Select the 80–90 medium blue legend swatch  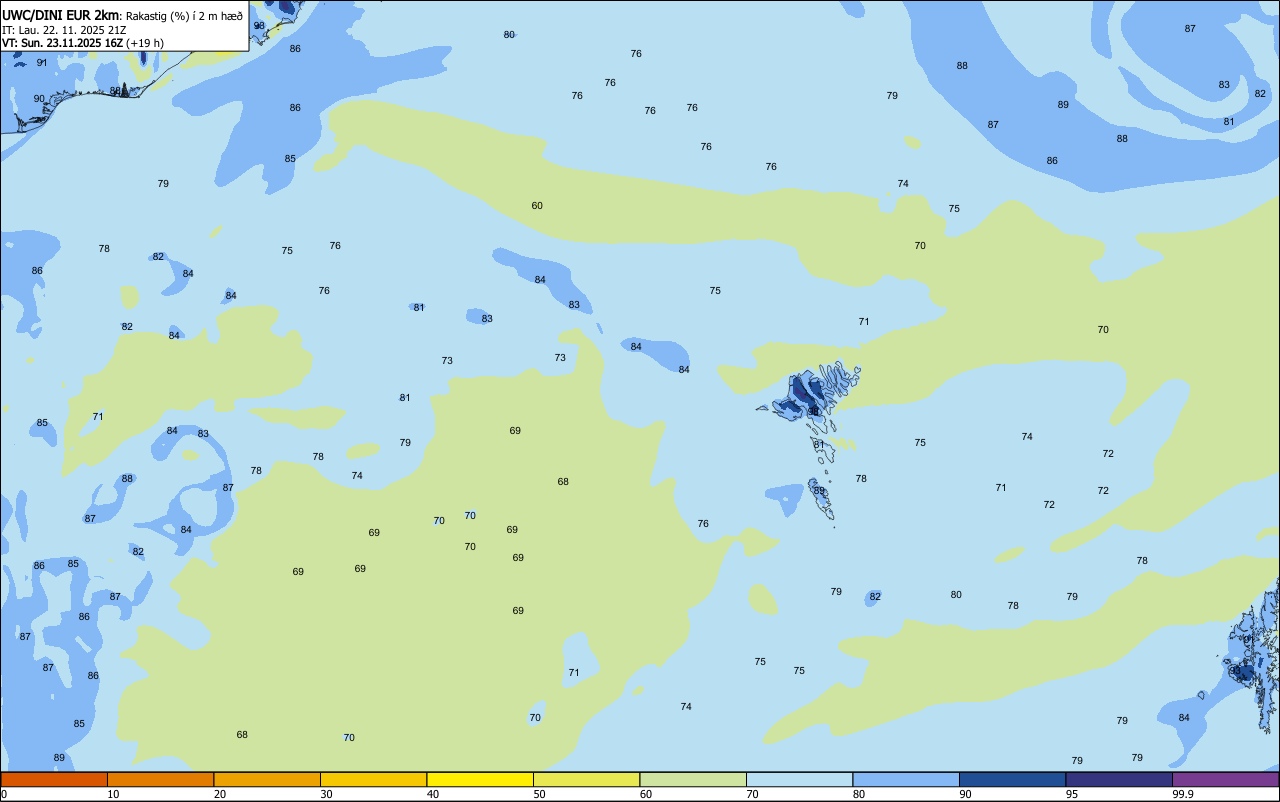pyautogui.click(x=906, y=779)
